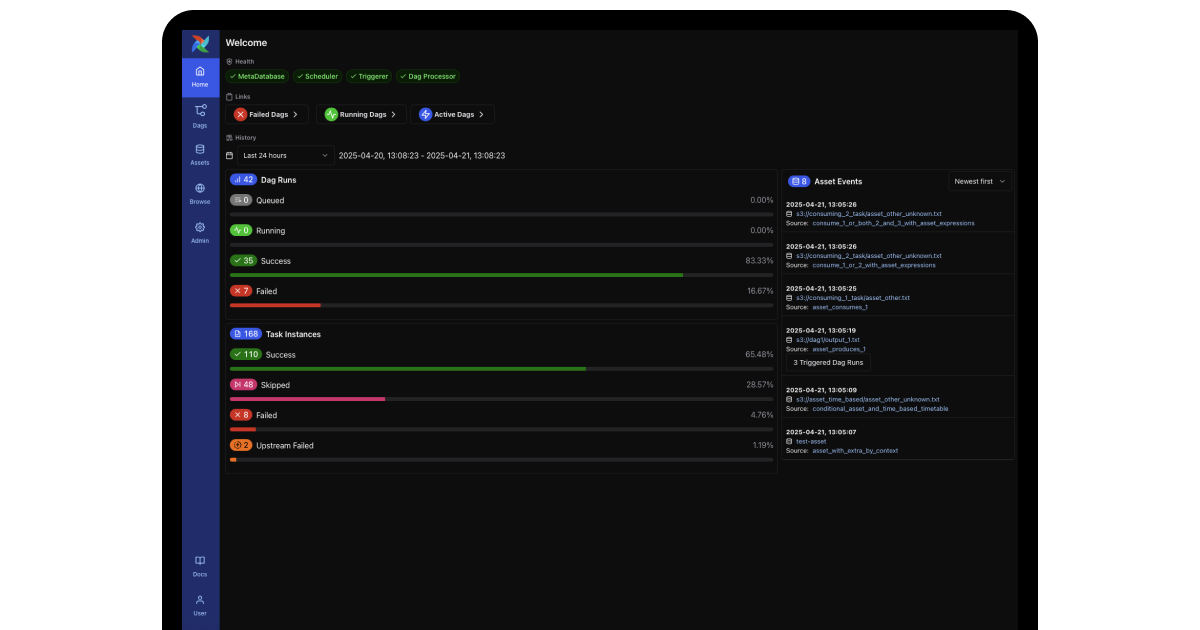Open the Browse sidebar menu
Viewport: 1200px width, 630px height.
[x=200, y=194]
